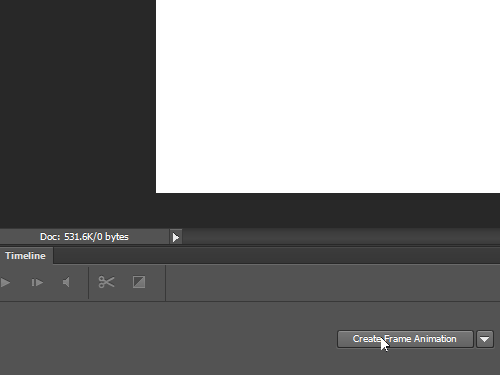Viewport: 500px width, 375px height.
Task: Click bottom-left corner of the white canvas
Action: [x=157, y=191]
